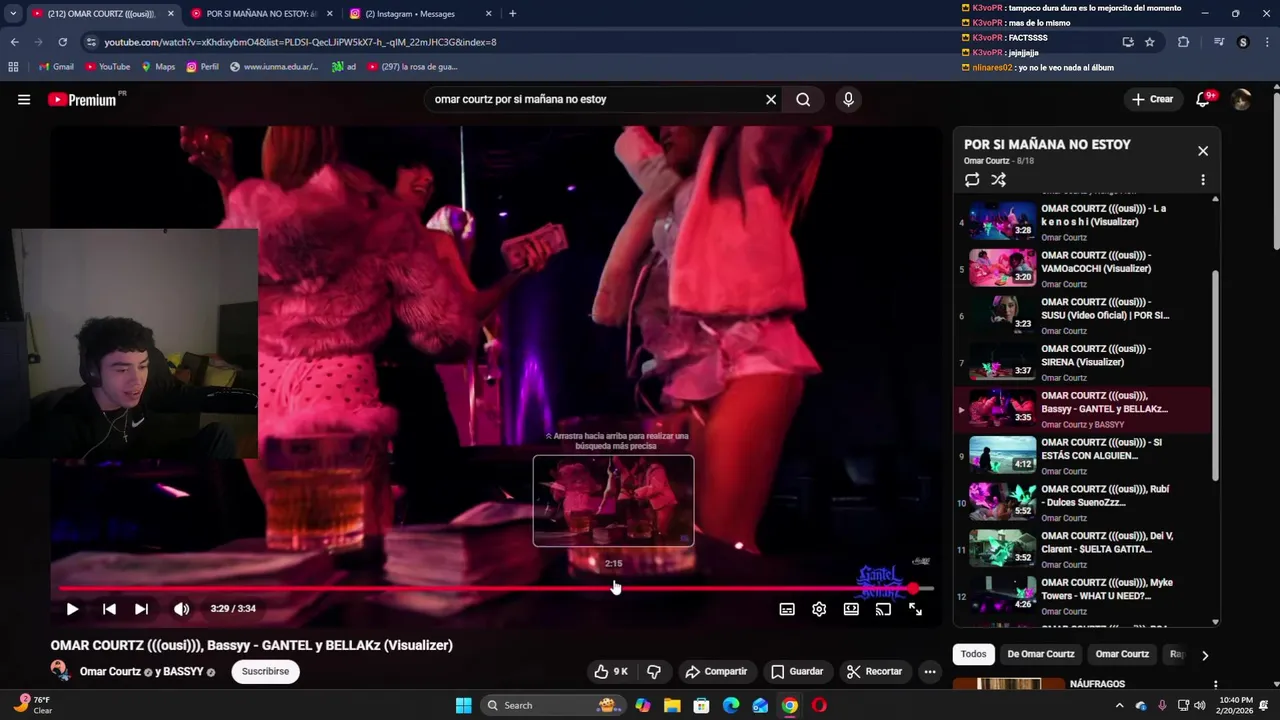1280x720 pixels.
Task: Play playlist item VAMOaCOCHI (Visualizer)
Action: [x=1083, y=269]
